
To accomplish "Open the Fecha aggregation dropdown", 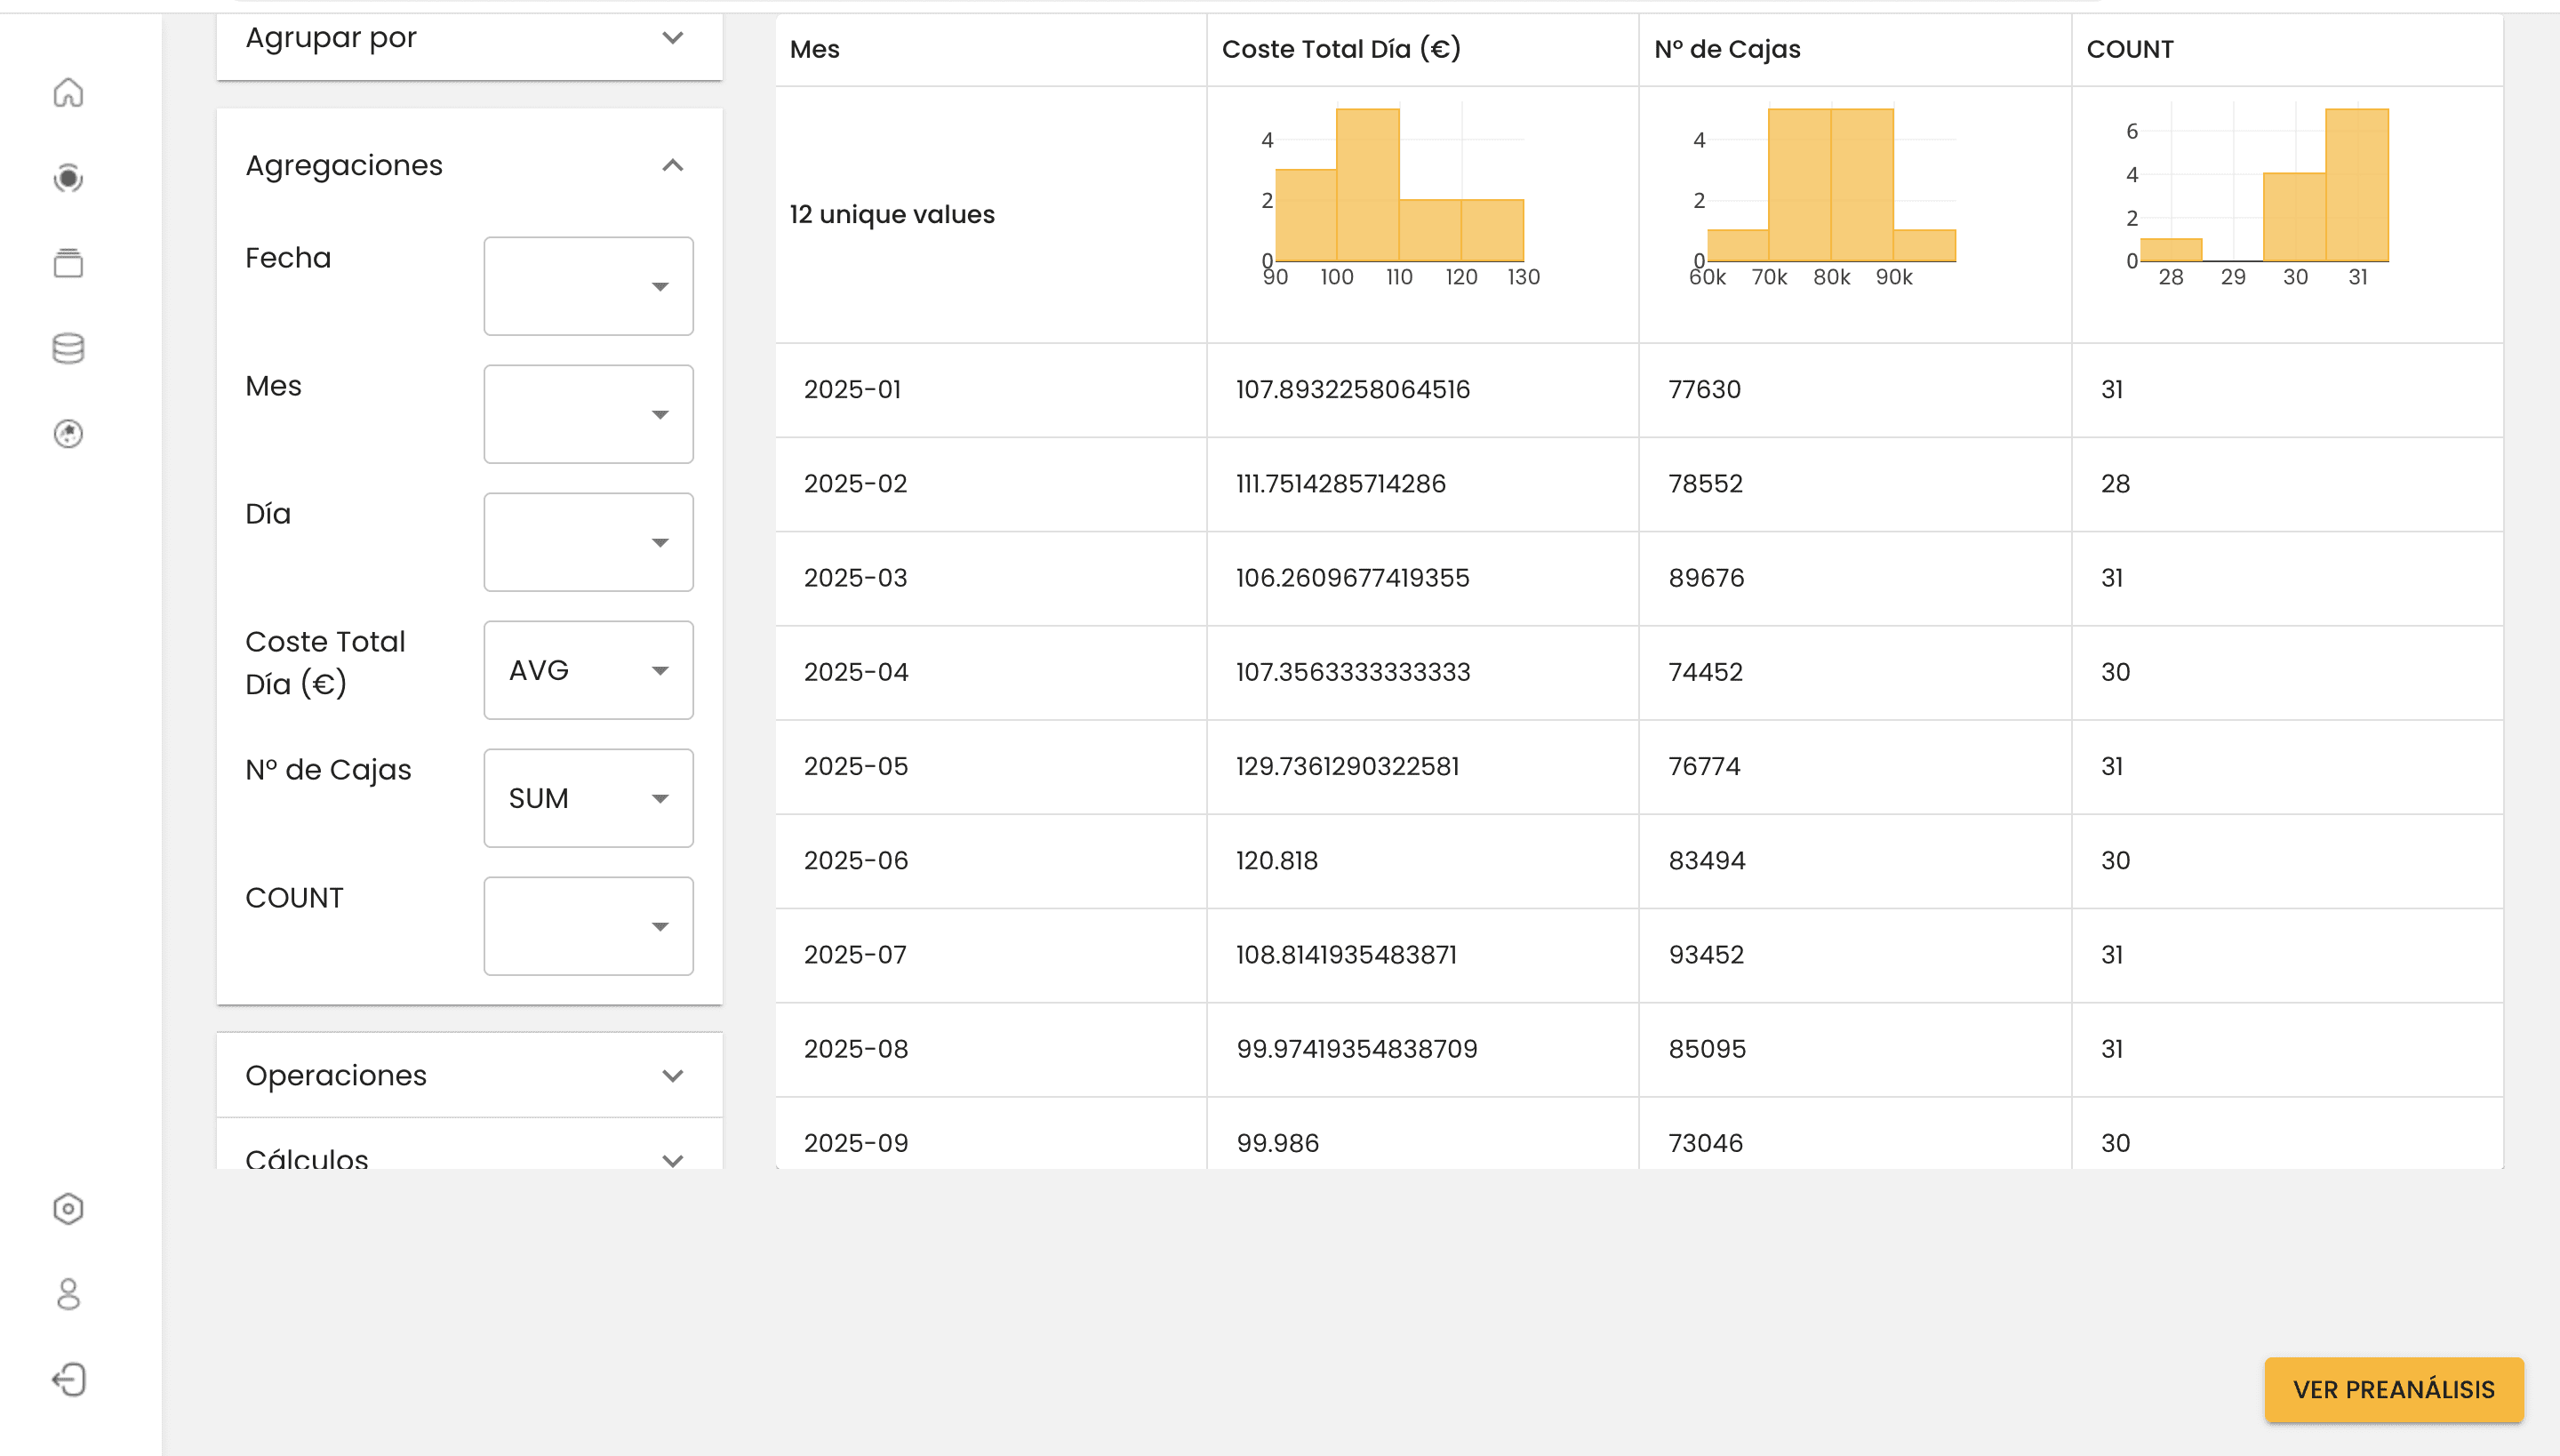I will pyautogui.click(x=588, y=286).
